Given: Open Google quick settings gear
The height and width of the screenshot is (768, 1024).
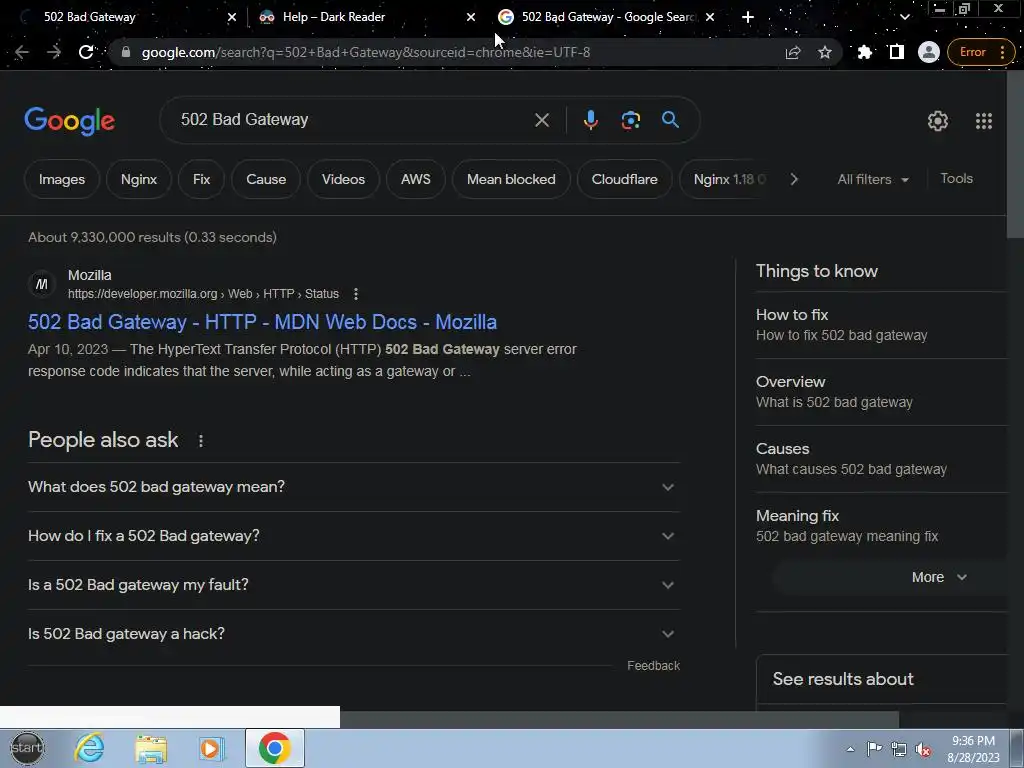Looking at the screenshot, I should point(938,121).
